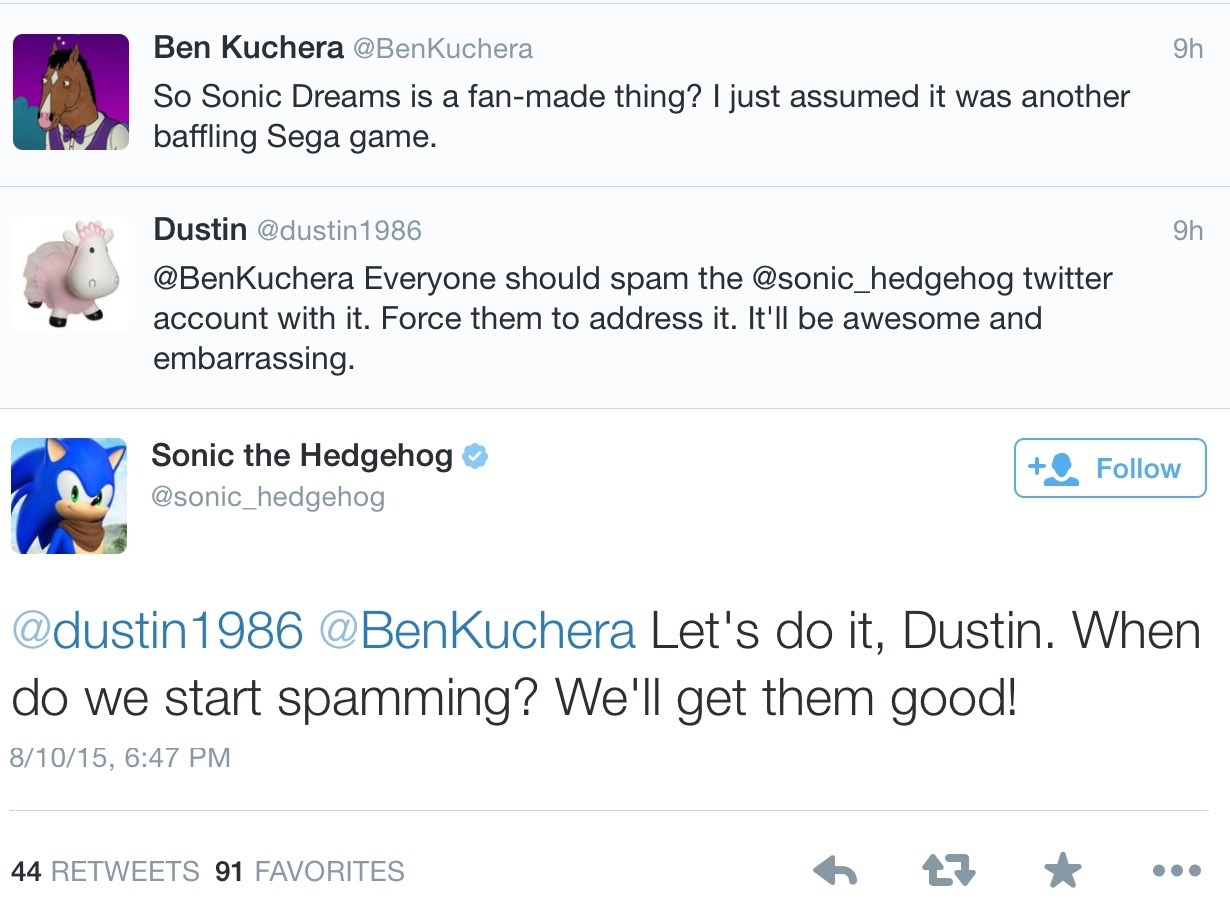Open Sonic the Hedgehog profile picture
1230x918 pixels.
[69, 496]
